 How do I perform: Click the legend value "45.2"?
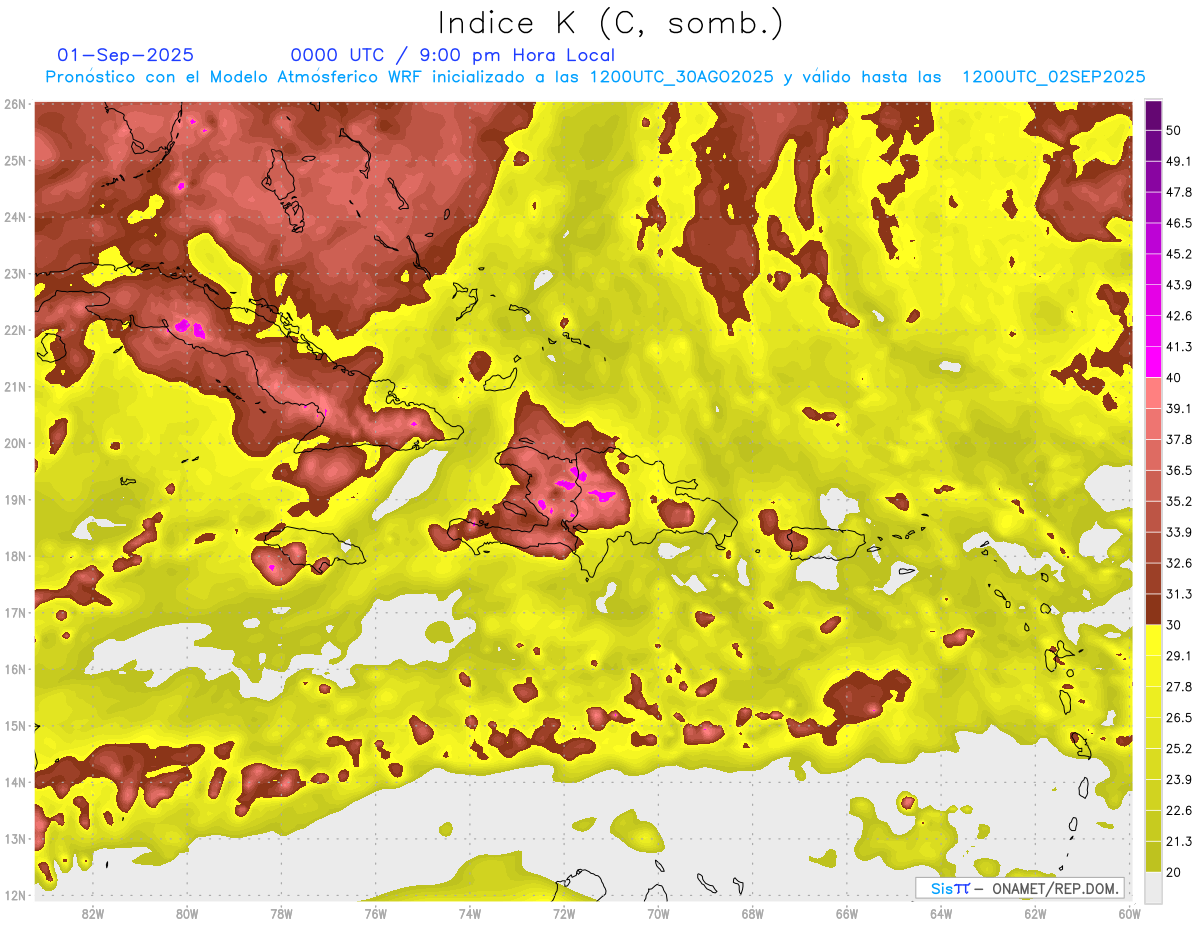(1178, 254)
